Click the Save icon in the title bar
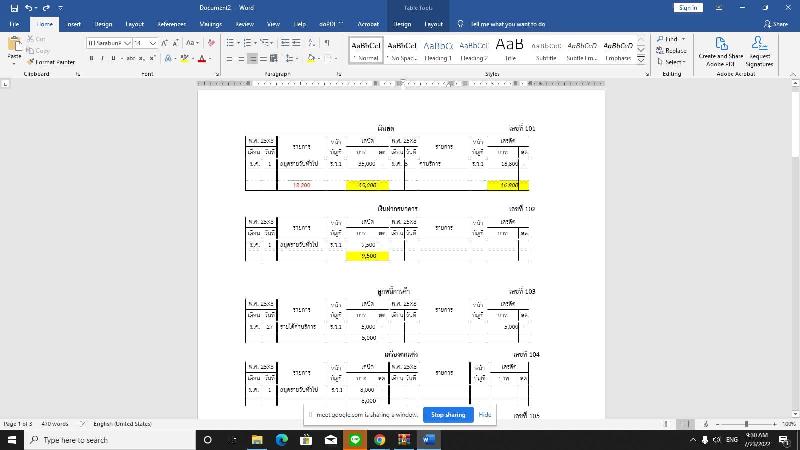The image size is (800, 450). point(13,7)
